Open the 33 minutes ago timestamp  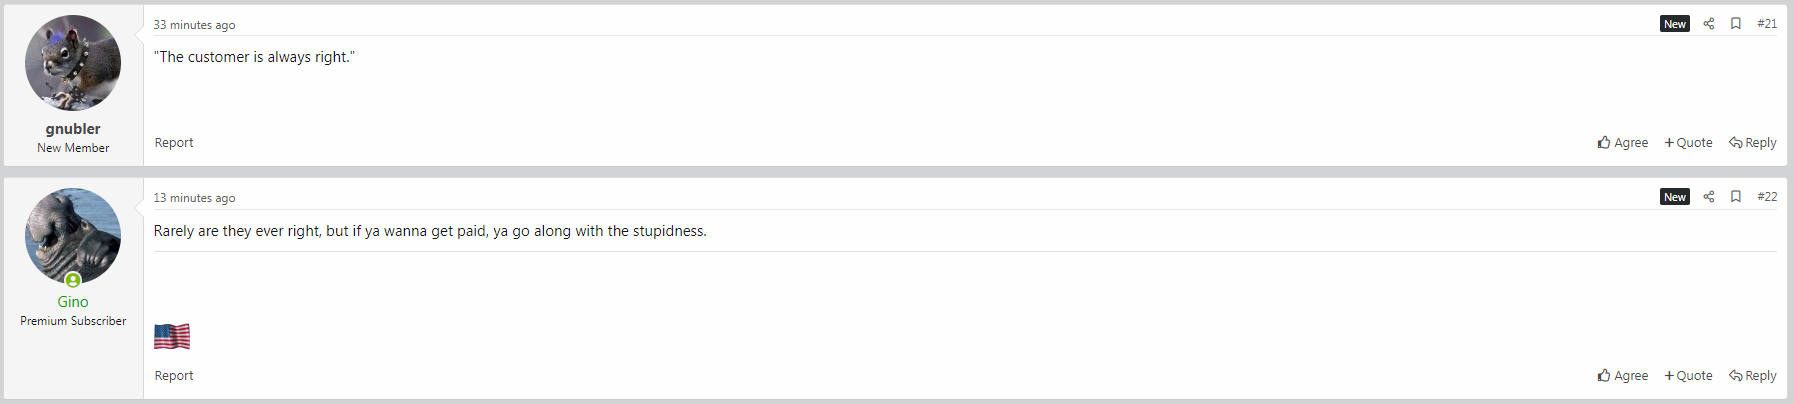[x=194, y=25]
